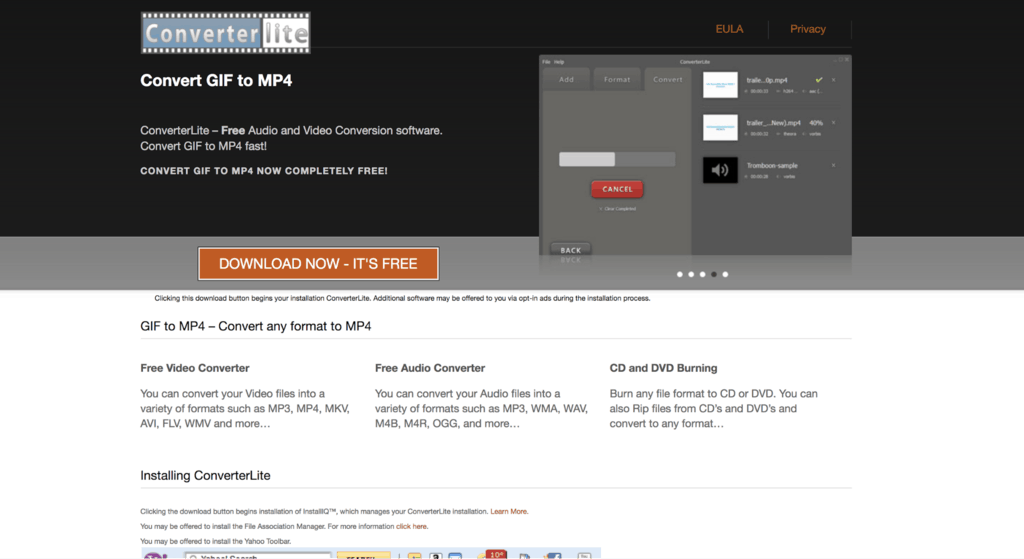Switch to the Convert tab in app preview
Image resolution: width=1024 pixels, height=559 pixels.
click(667, 79)
